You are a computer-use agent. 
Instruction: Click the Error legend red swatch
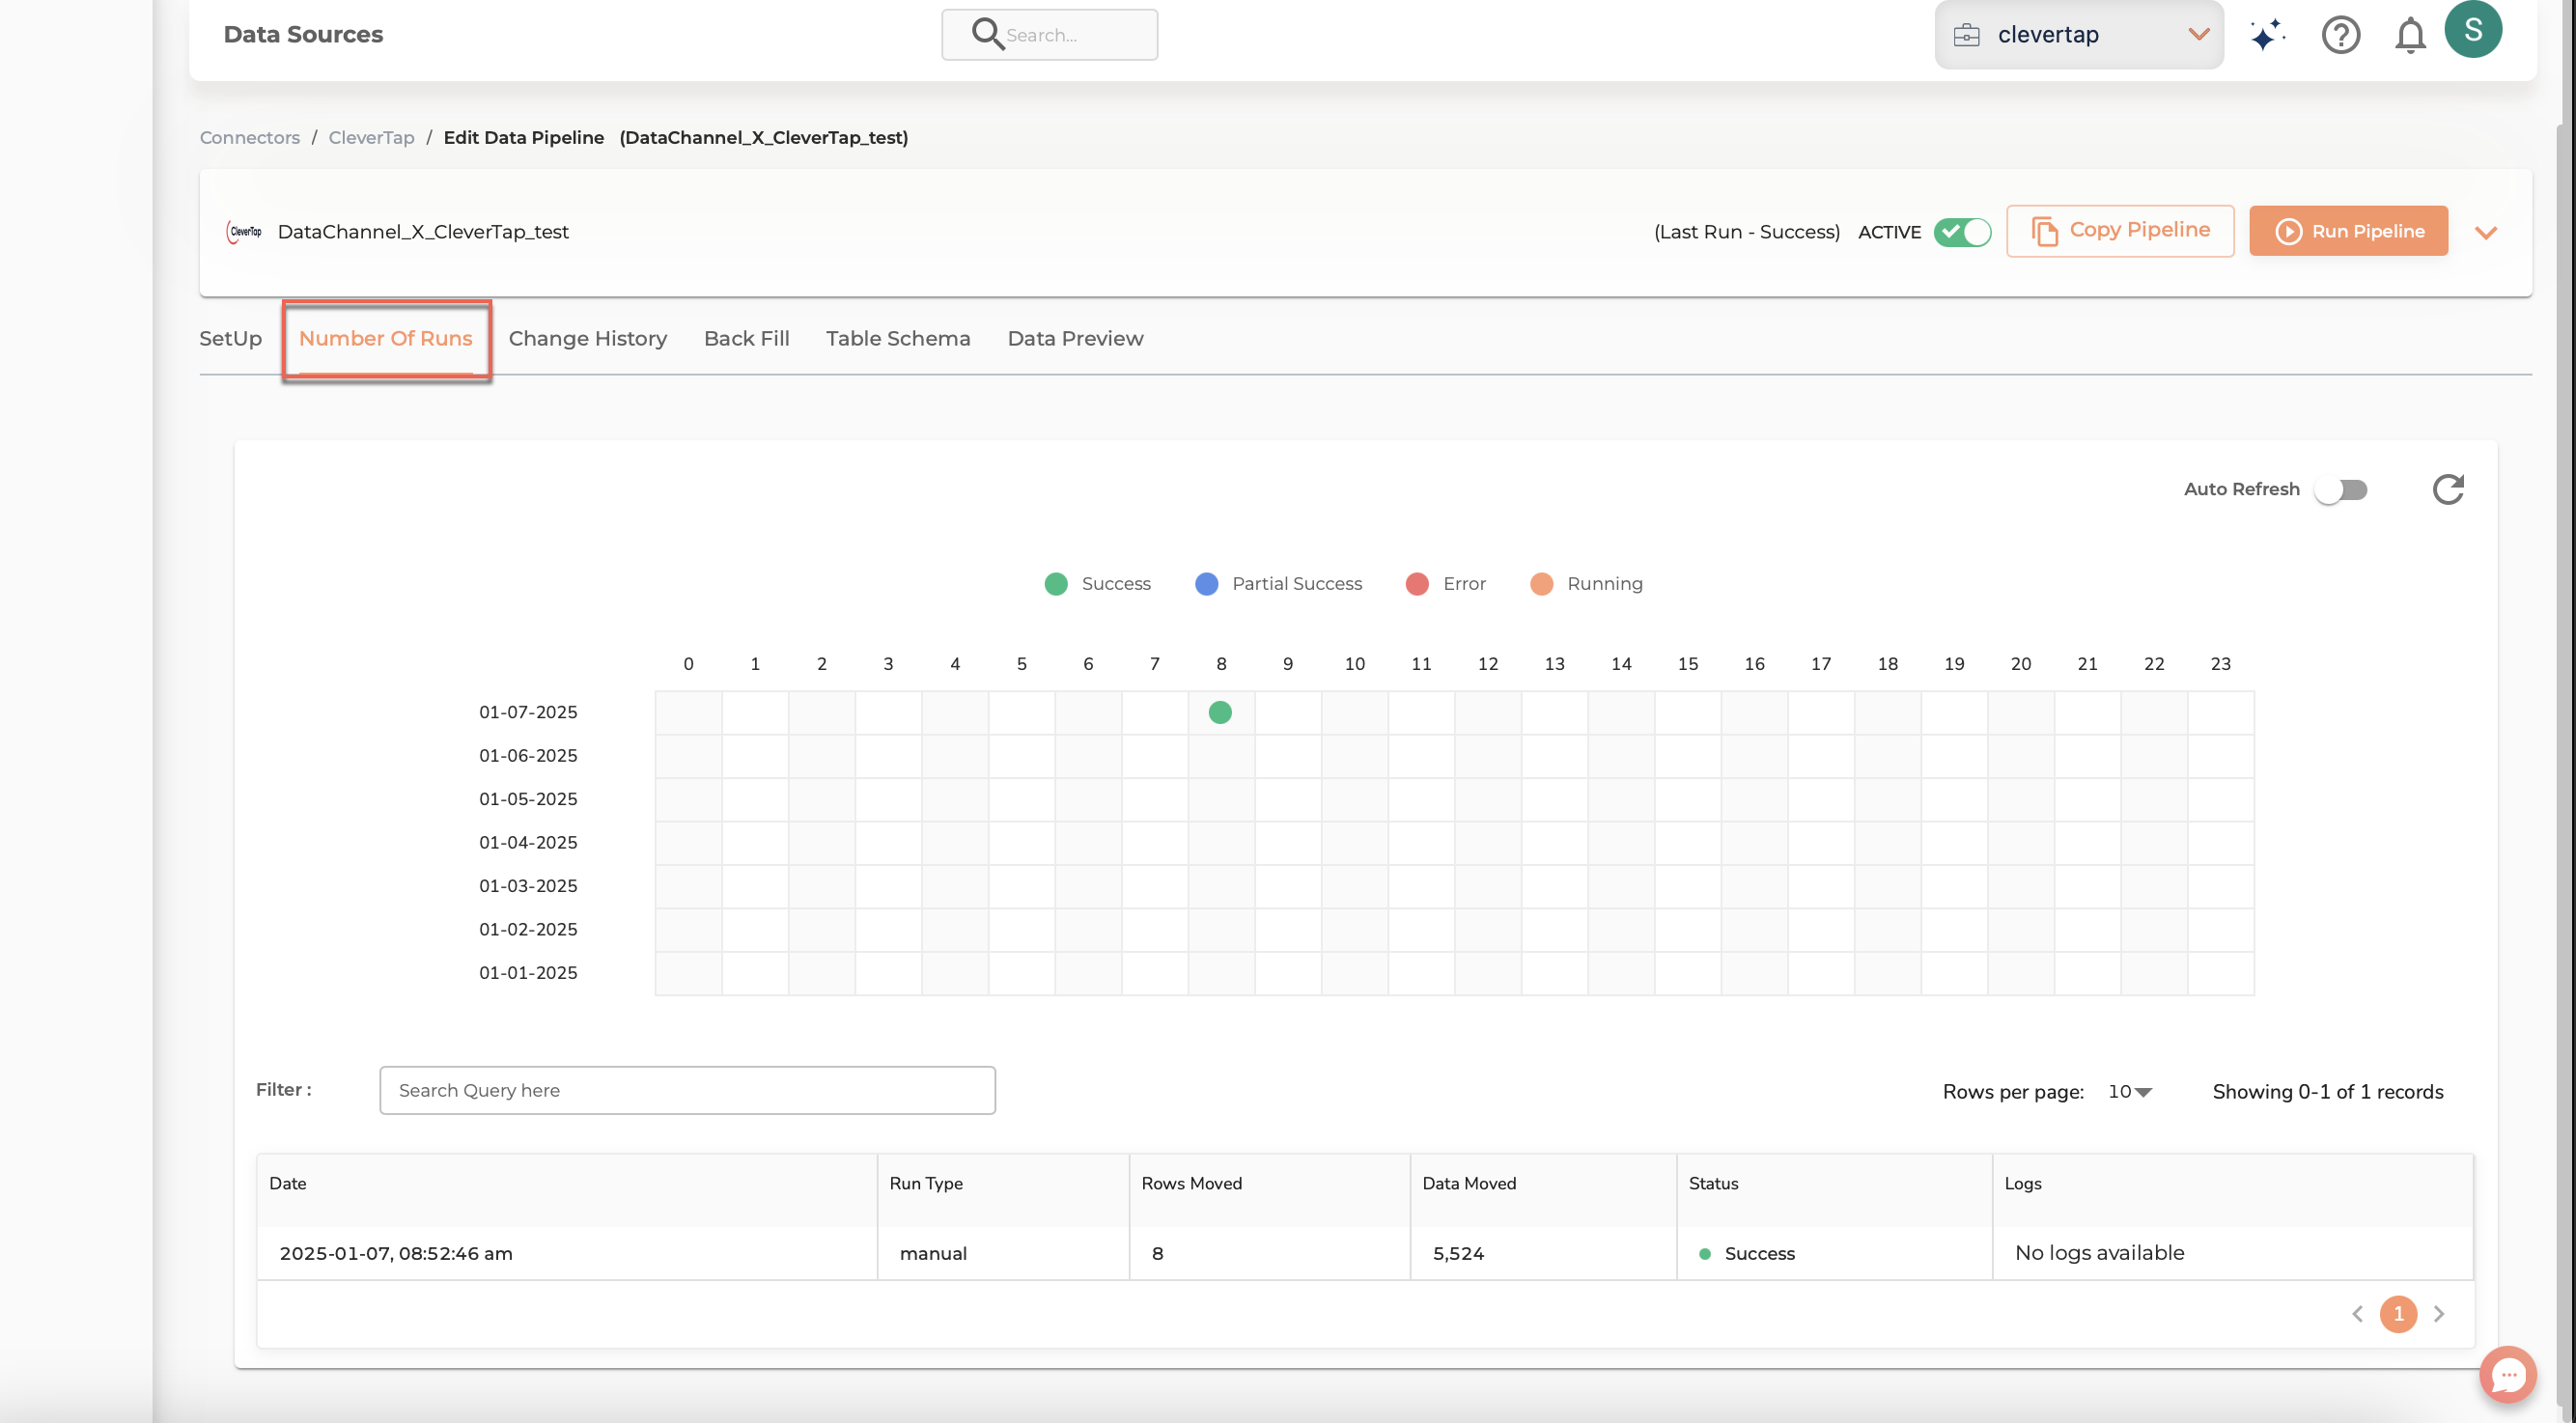pos(1416,583)
